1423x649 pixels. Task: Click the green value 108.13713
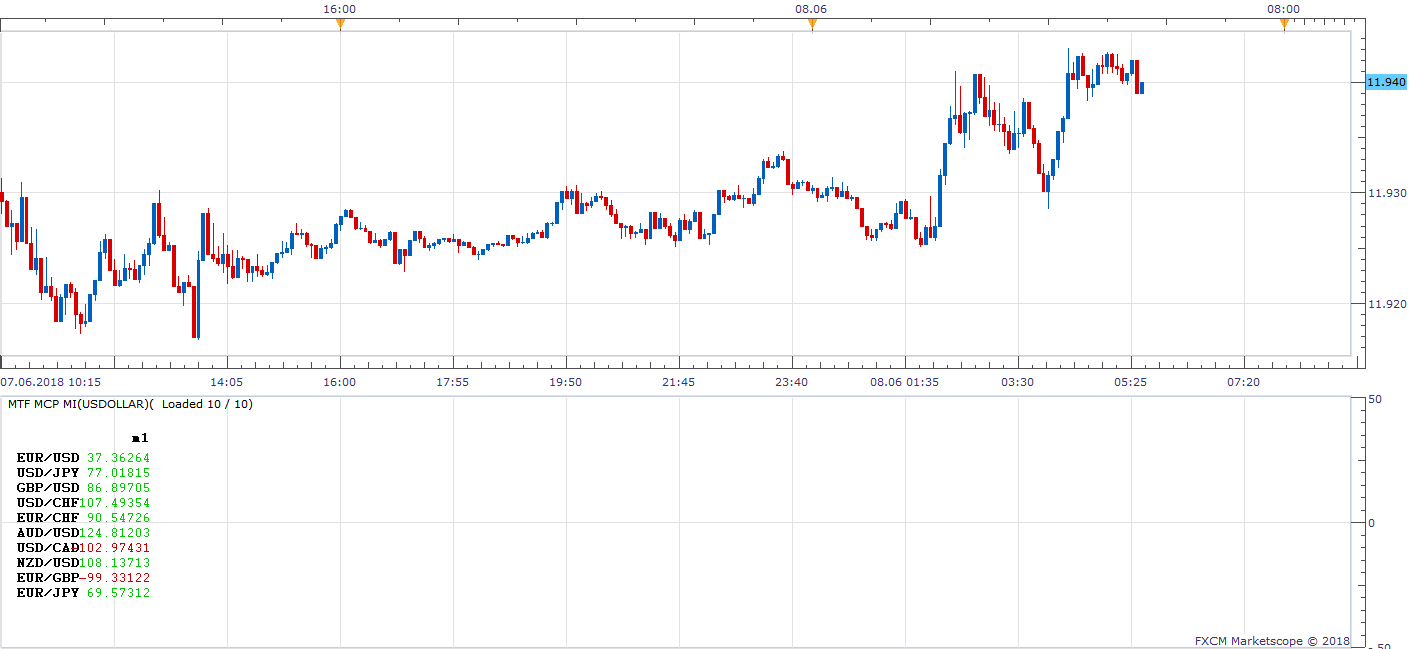tap(115, 563)
